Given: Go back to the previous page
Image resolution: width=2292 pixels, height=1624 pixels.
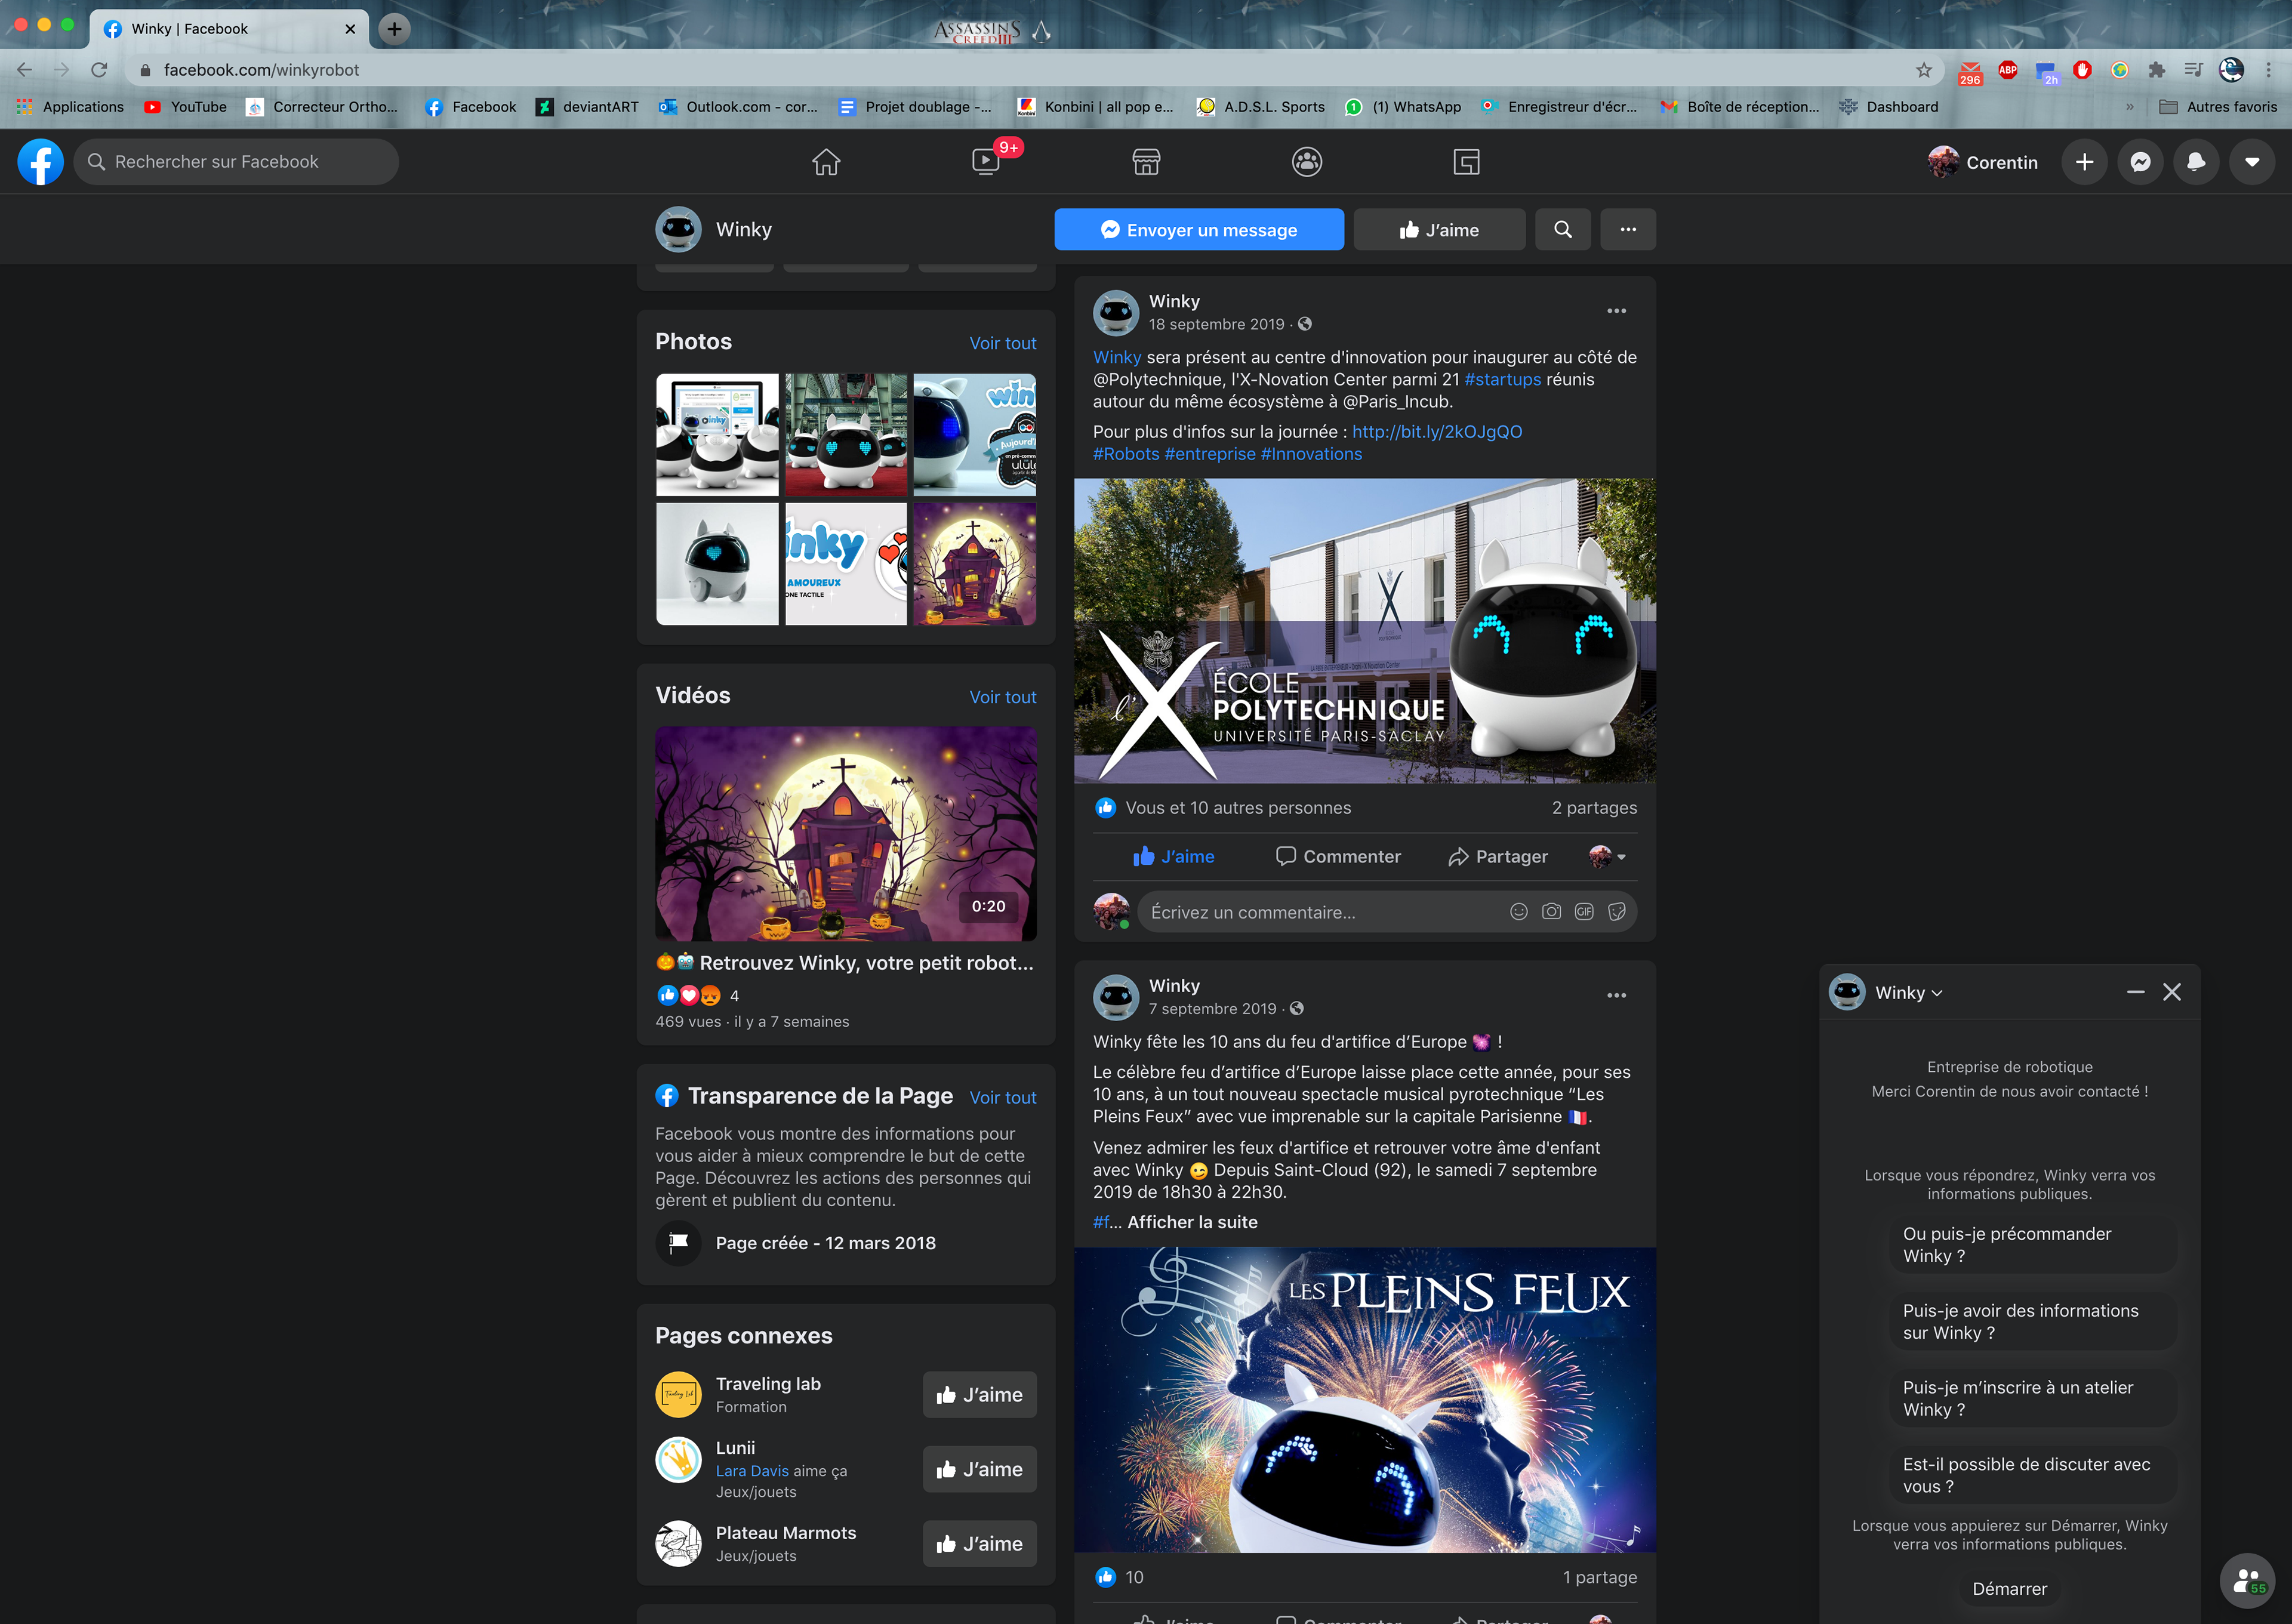Looking at the screenshot, I should tap(25, 70).
